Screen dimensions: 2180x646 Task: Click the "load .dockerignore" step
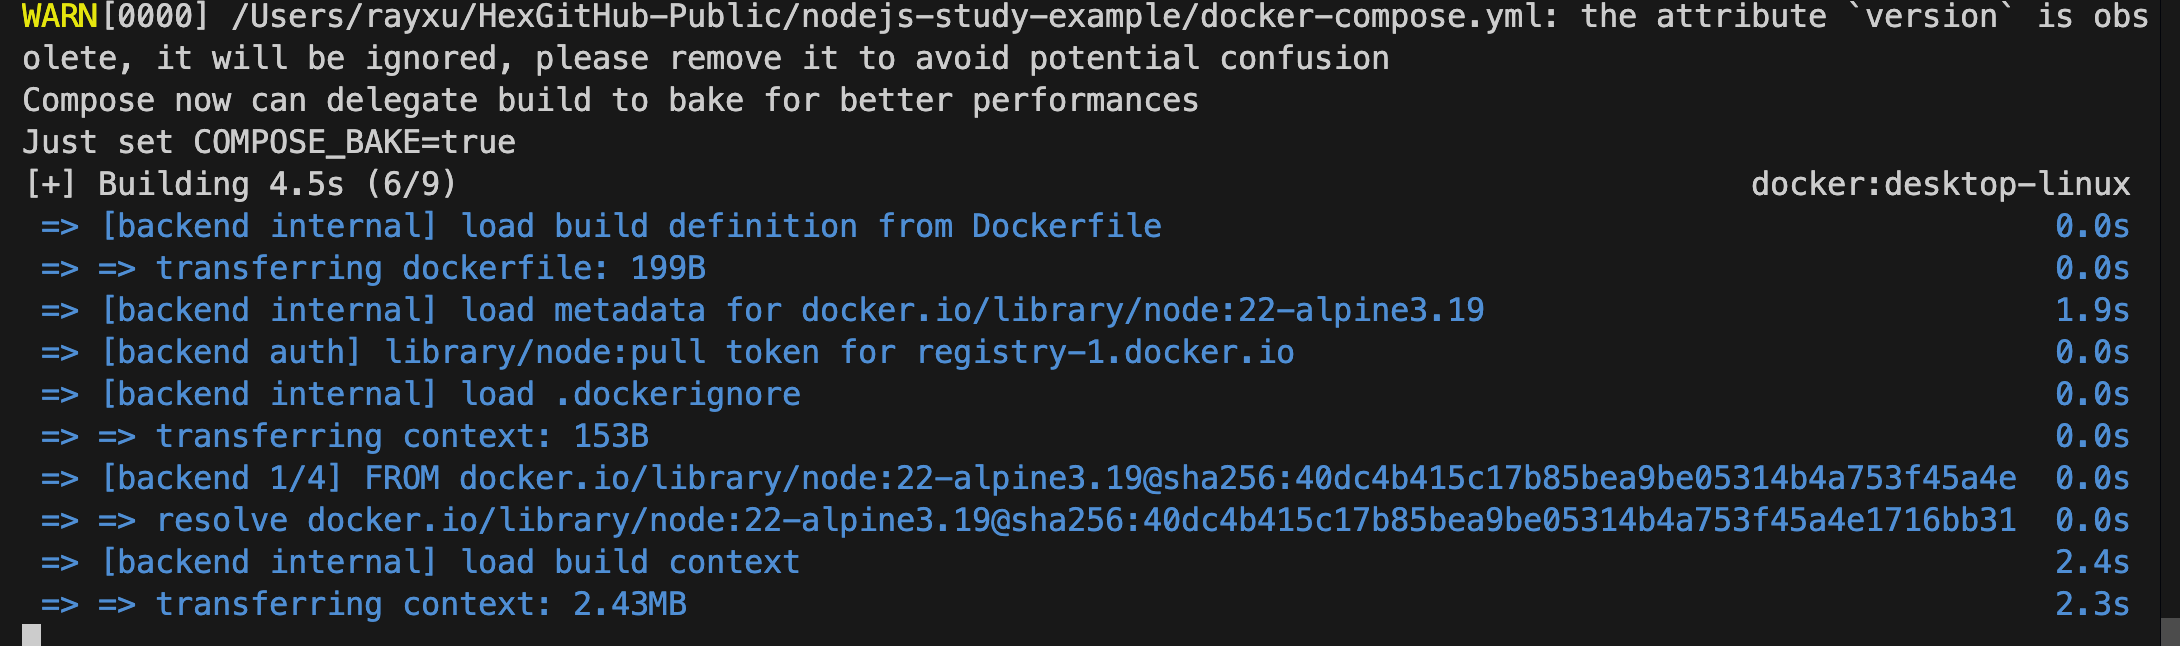(630, 395)
